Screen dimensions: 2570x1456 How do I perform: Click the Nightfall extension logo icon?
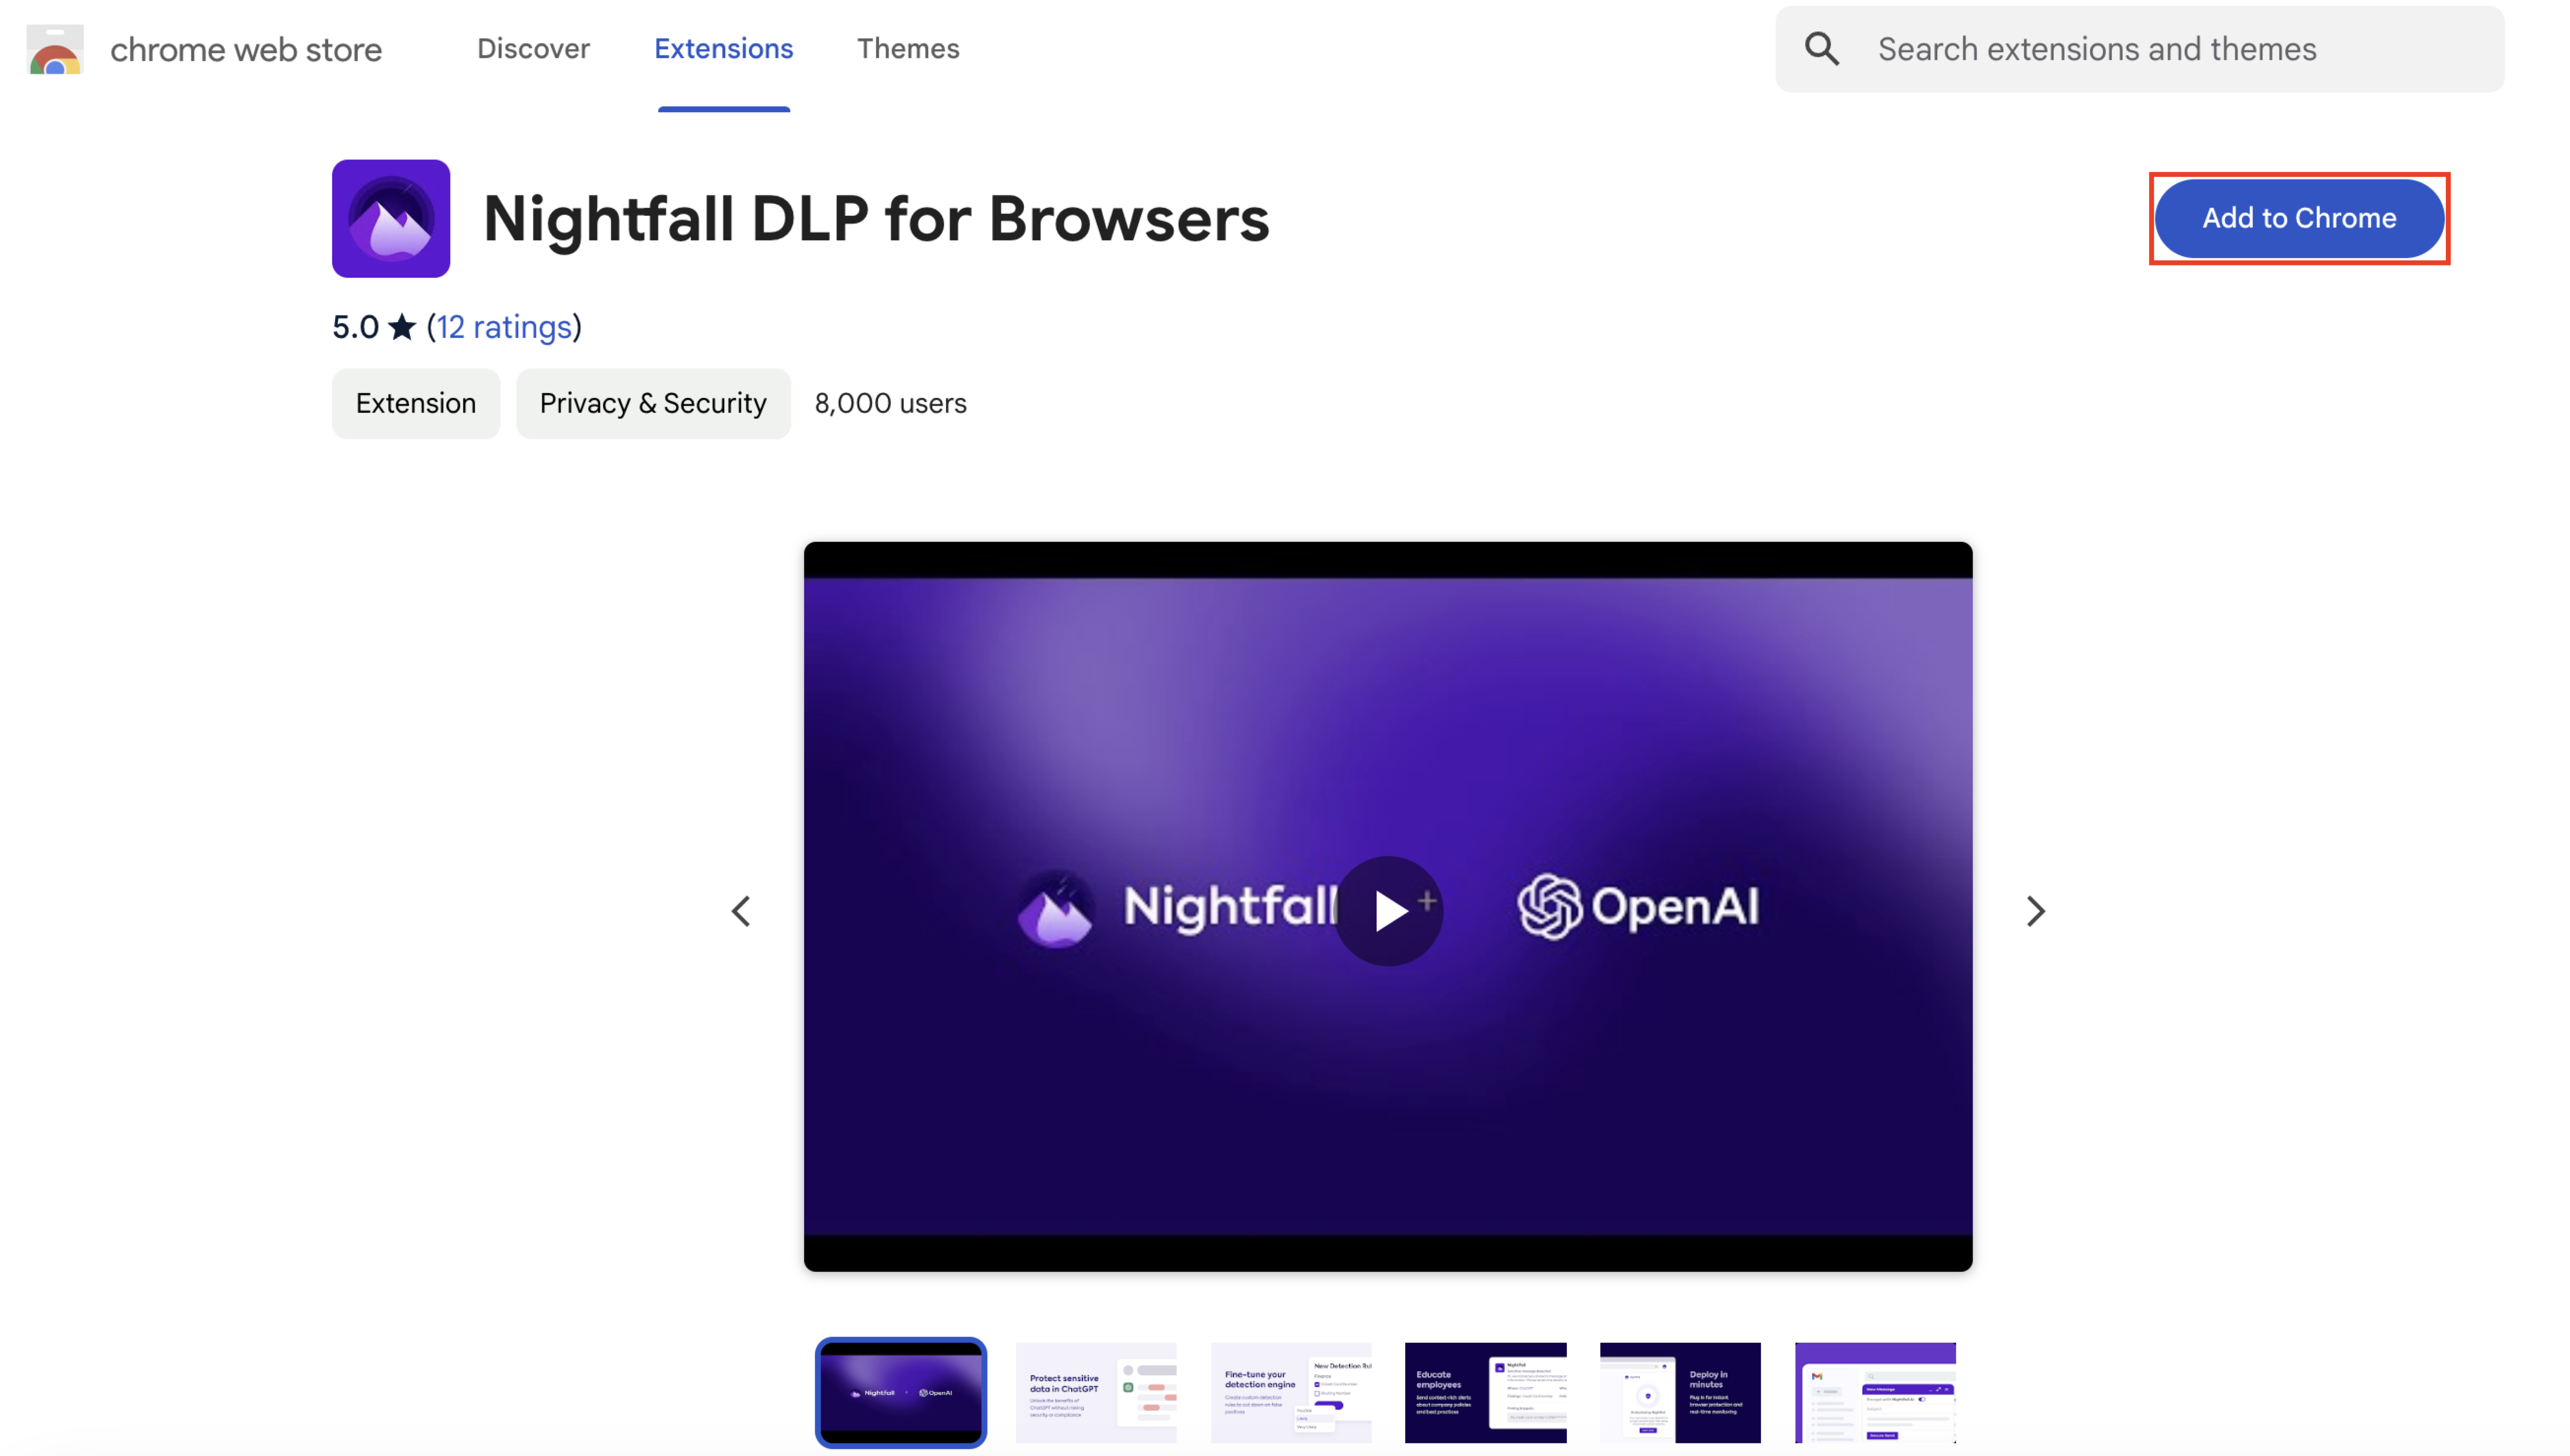[x=391, y=219]
